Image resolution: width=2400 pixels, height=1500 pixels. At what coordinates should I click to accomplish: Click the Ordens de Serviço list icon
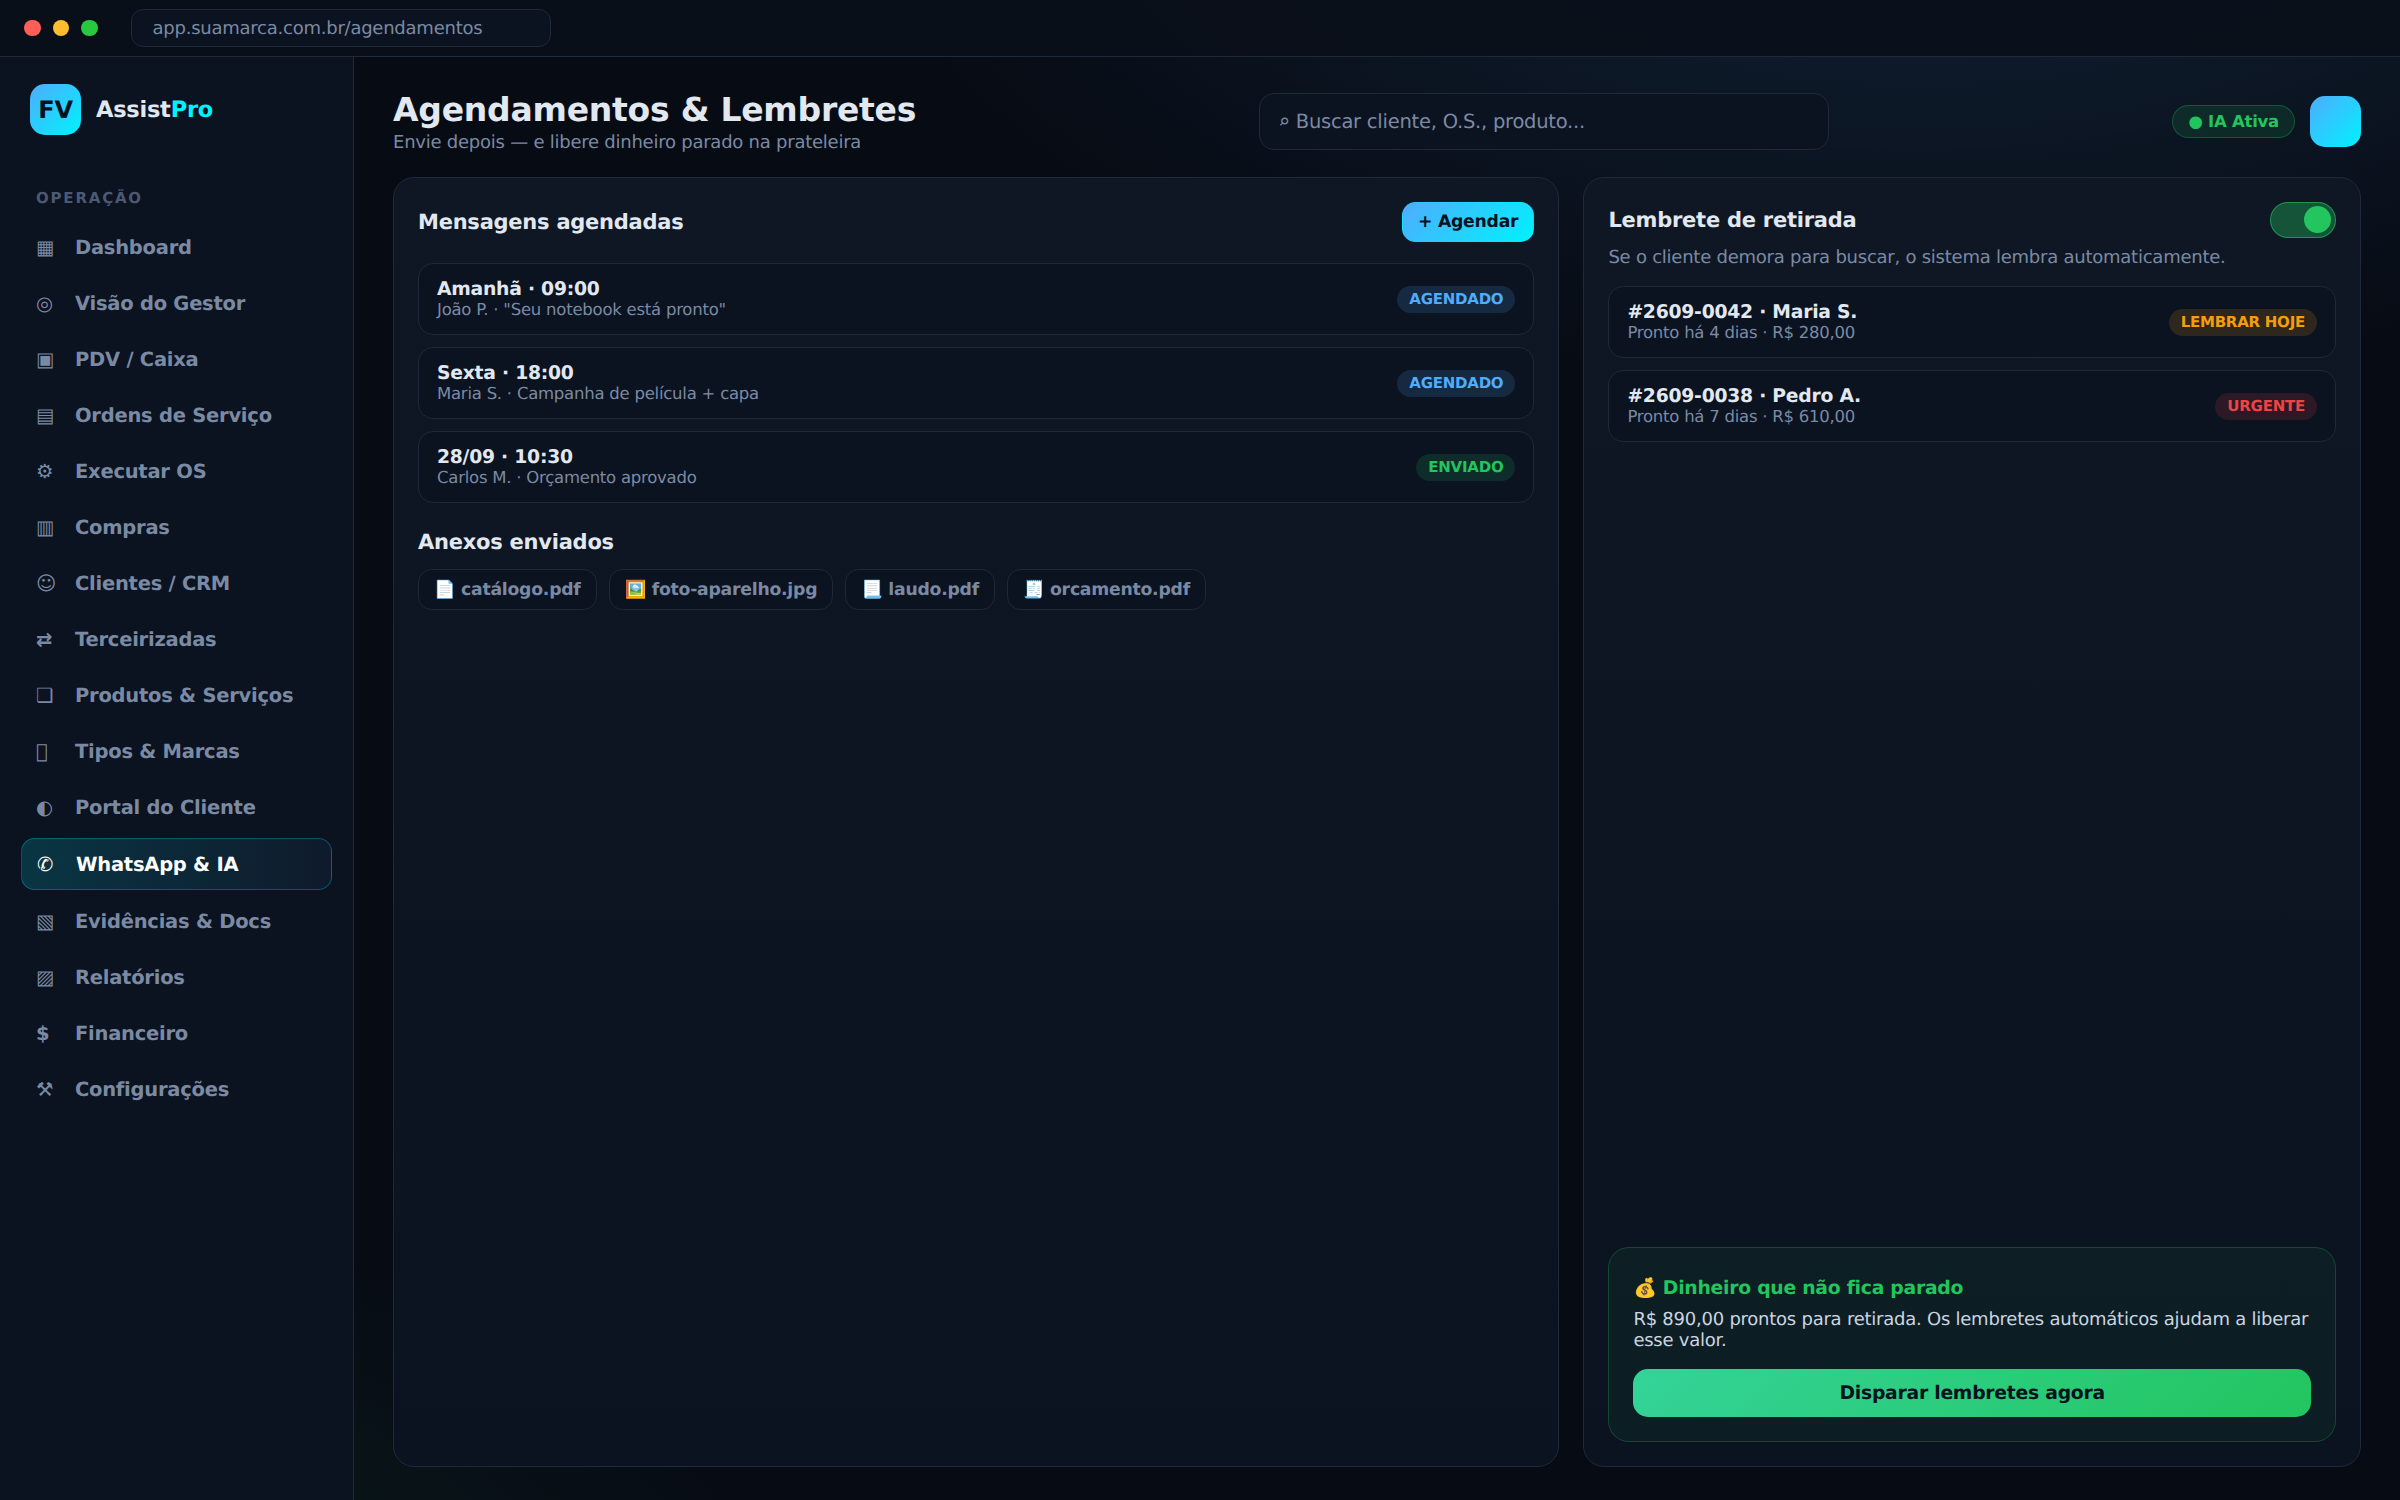tap(45, 416)
